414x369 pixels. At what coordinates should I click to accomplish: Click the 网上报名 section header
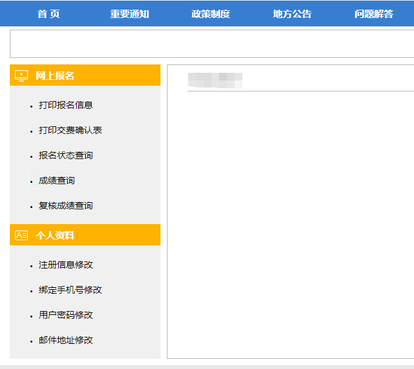pyautogui.click(x=85, y=75)
